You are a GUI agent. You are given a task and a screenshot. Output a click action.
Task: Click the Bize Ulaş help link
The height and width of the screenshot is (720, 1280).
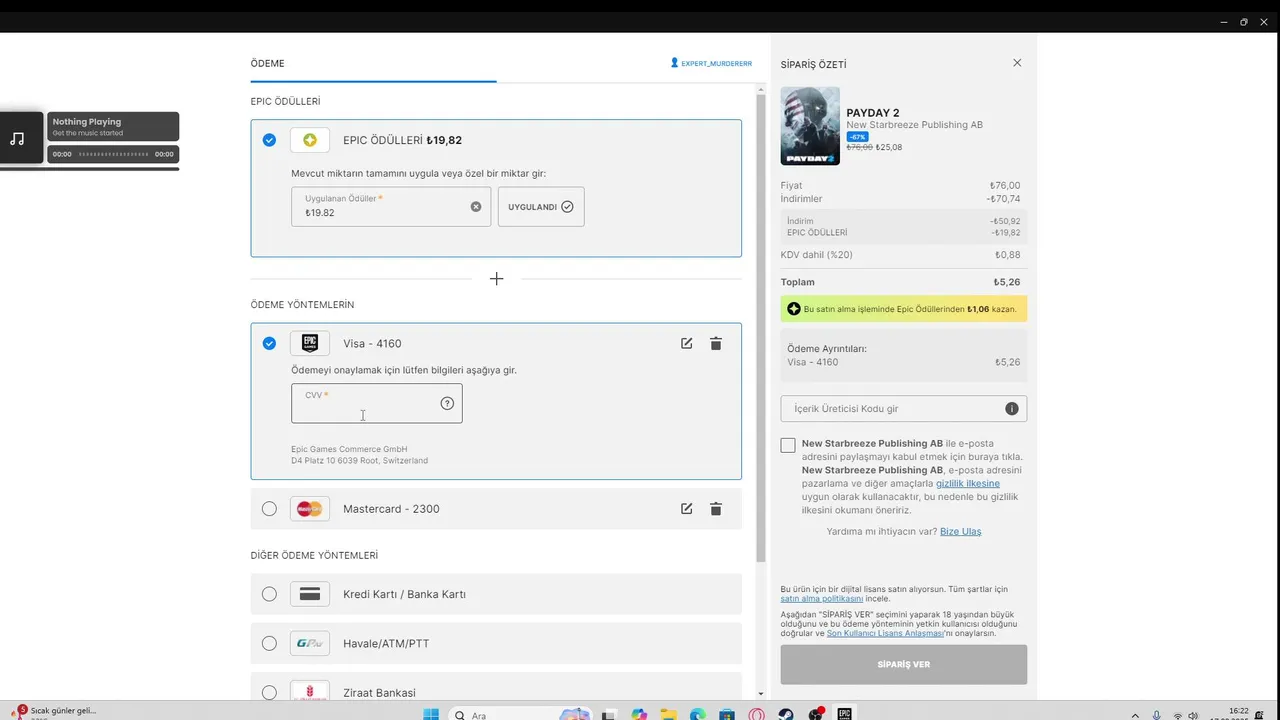point(960,531)
